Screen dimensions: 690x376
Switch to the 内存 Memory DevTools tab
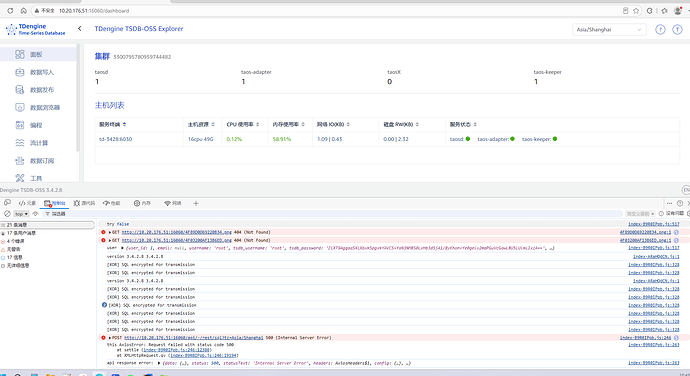(x=143, y=203)
